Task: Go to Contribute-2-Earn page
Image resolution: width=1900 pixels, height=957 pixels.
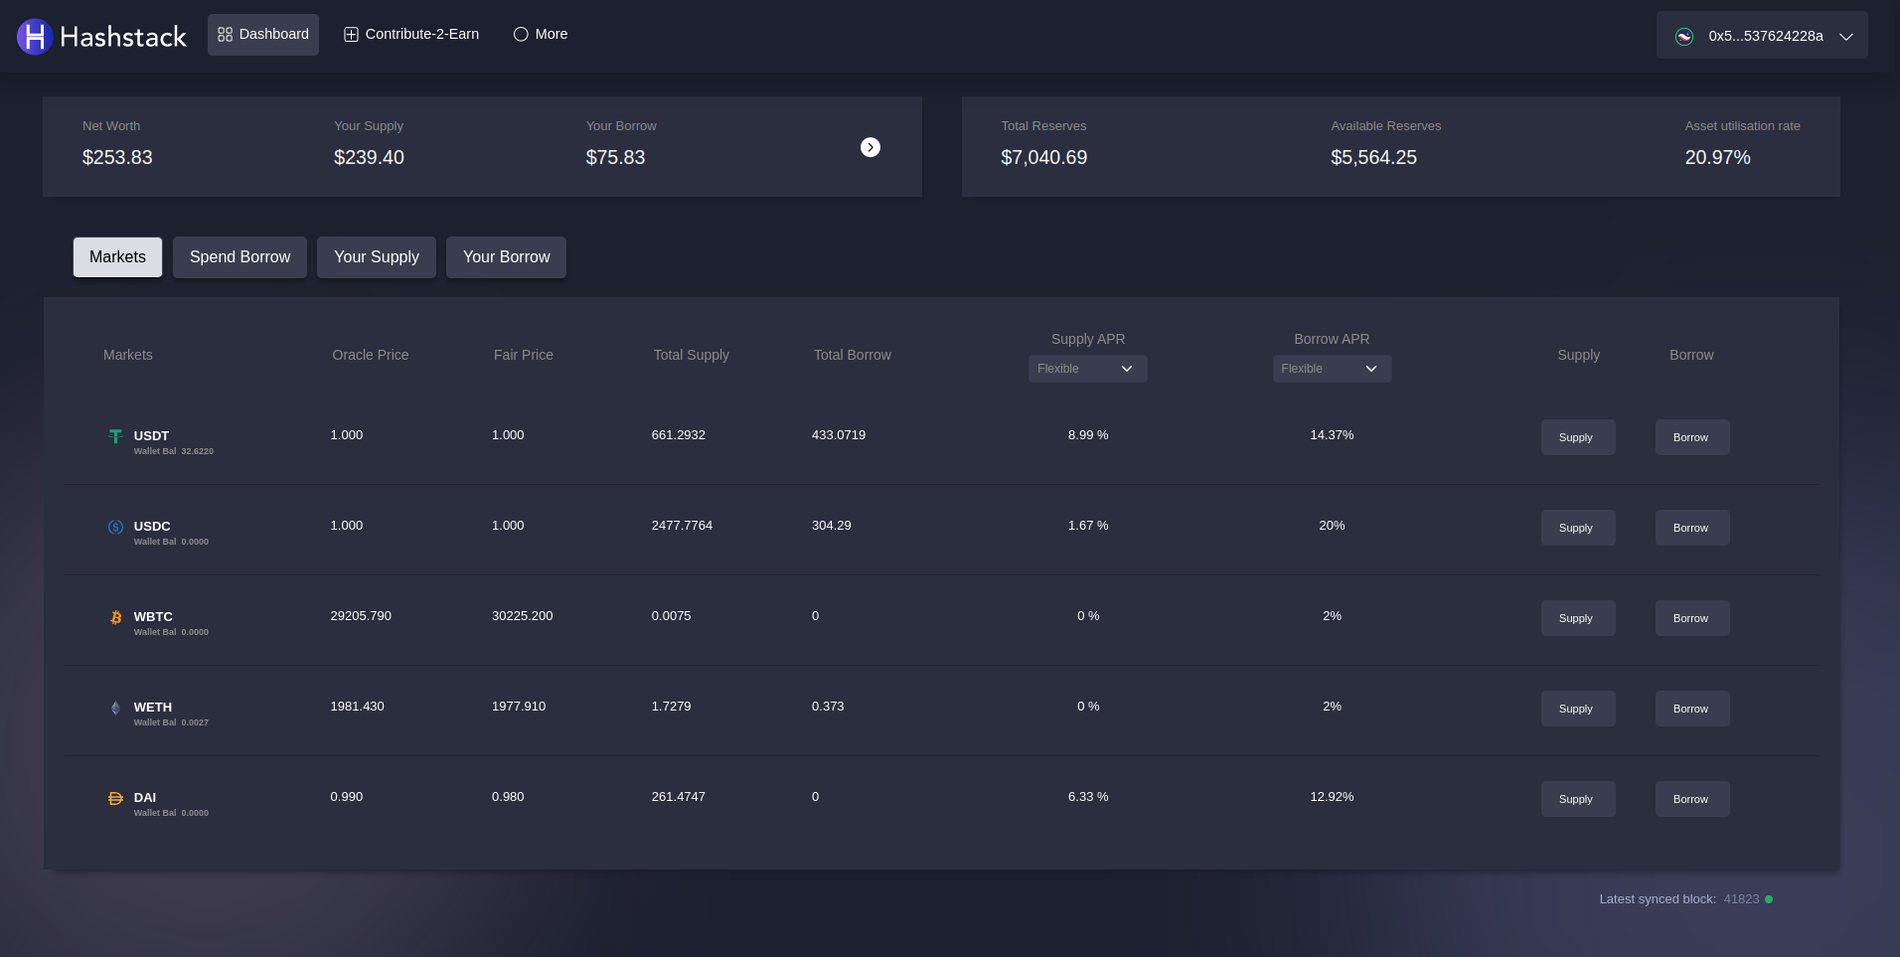Action: [411, 34]
